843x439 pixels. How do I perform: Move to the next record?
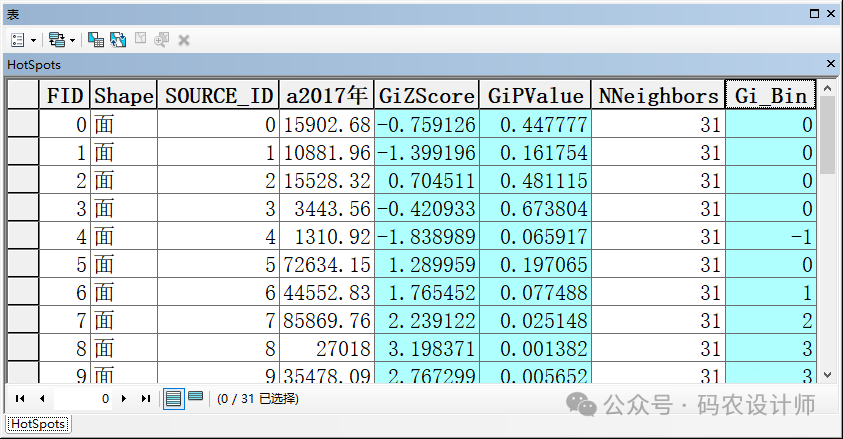tap(123, 398)
